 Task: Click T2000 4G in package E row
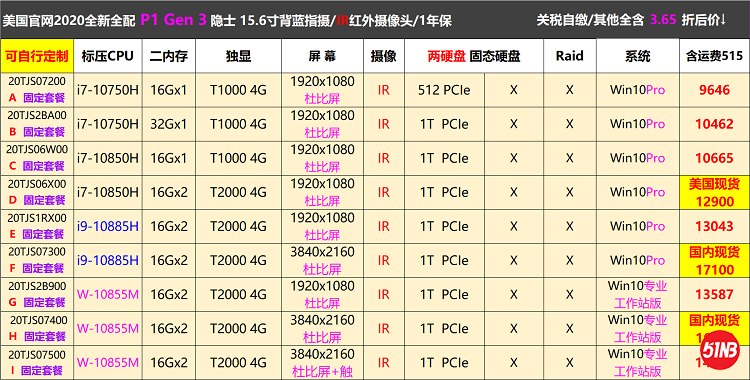coord(238,226)
